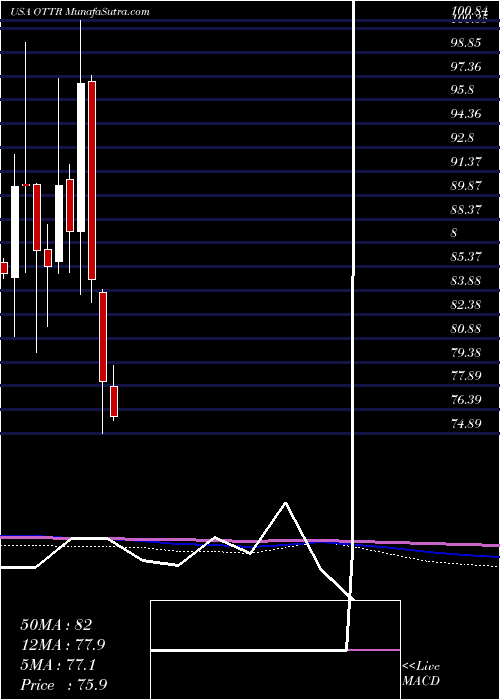Click the 100.84 top price label
The image size is (500, 700).
pos(469,12)
